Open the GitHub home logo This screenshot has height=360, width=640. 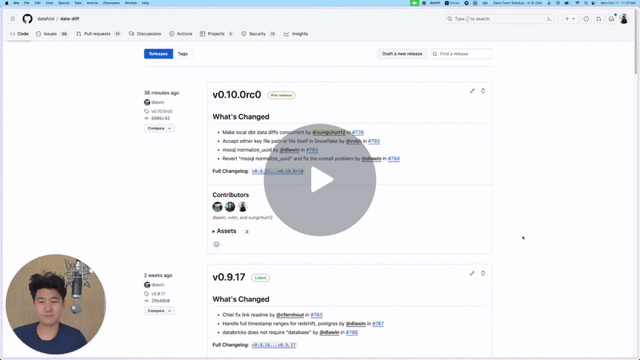(27, 19)
